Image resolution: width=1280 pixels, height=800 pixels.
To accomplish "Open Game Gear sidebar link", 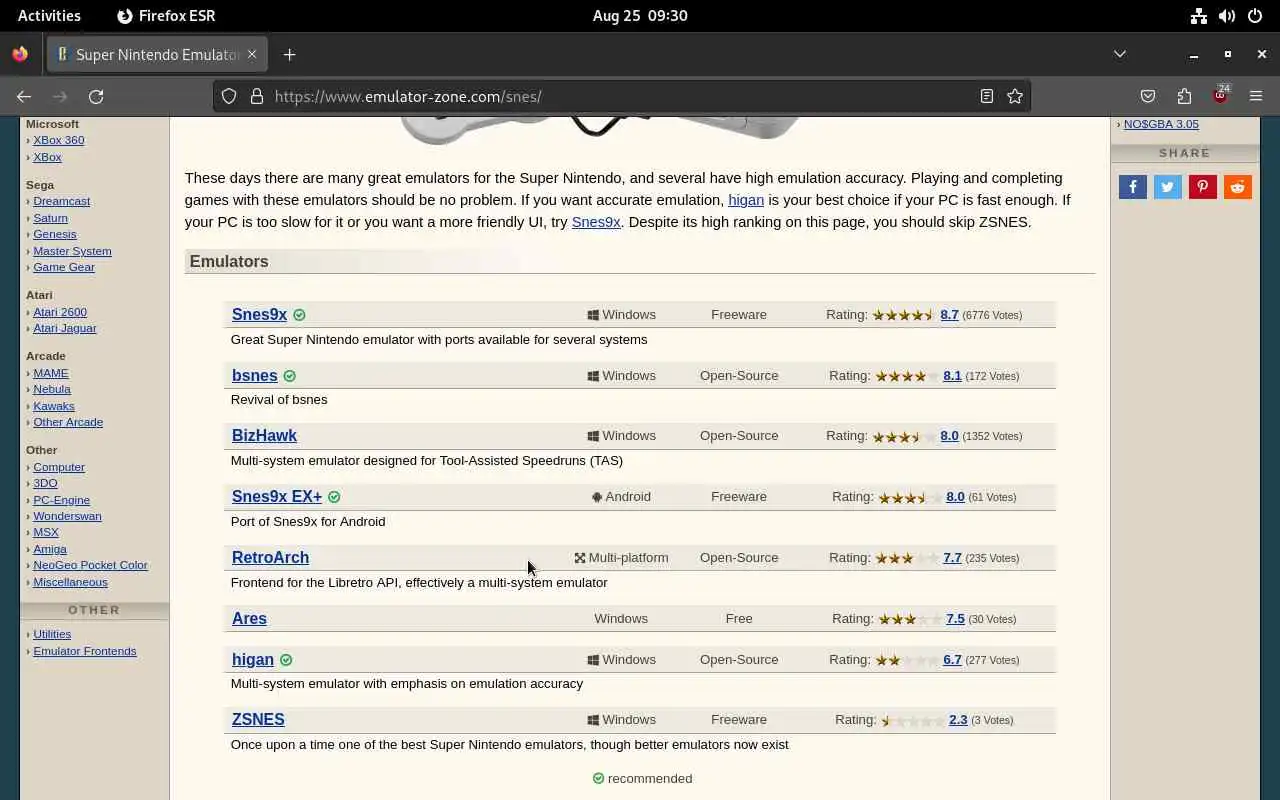I will tap(64, 267).
